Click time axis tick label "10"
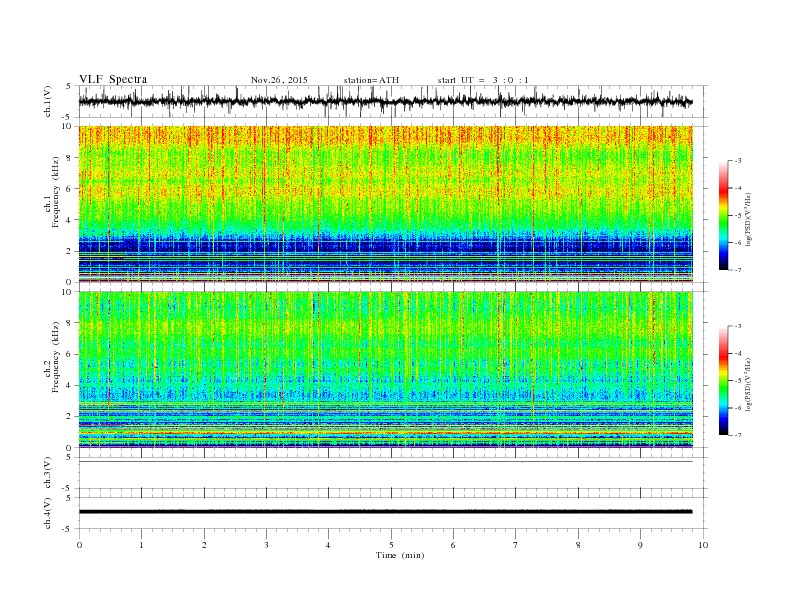This screenshot has width=792, height=612. point(703,545)
